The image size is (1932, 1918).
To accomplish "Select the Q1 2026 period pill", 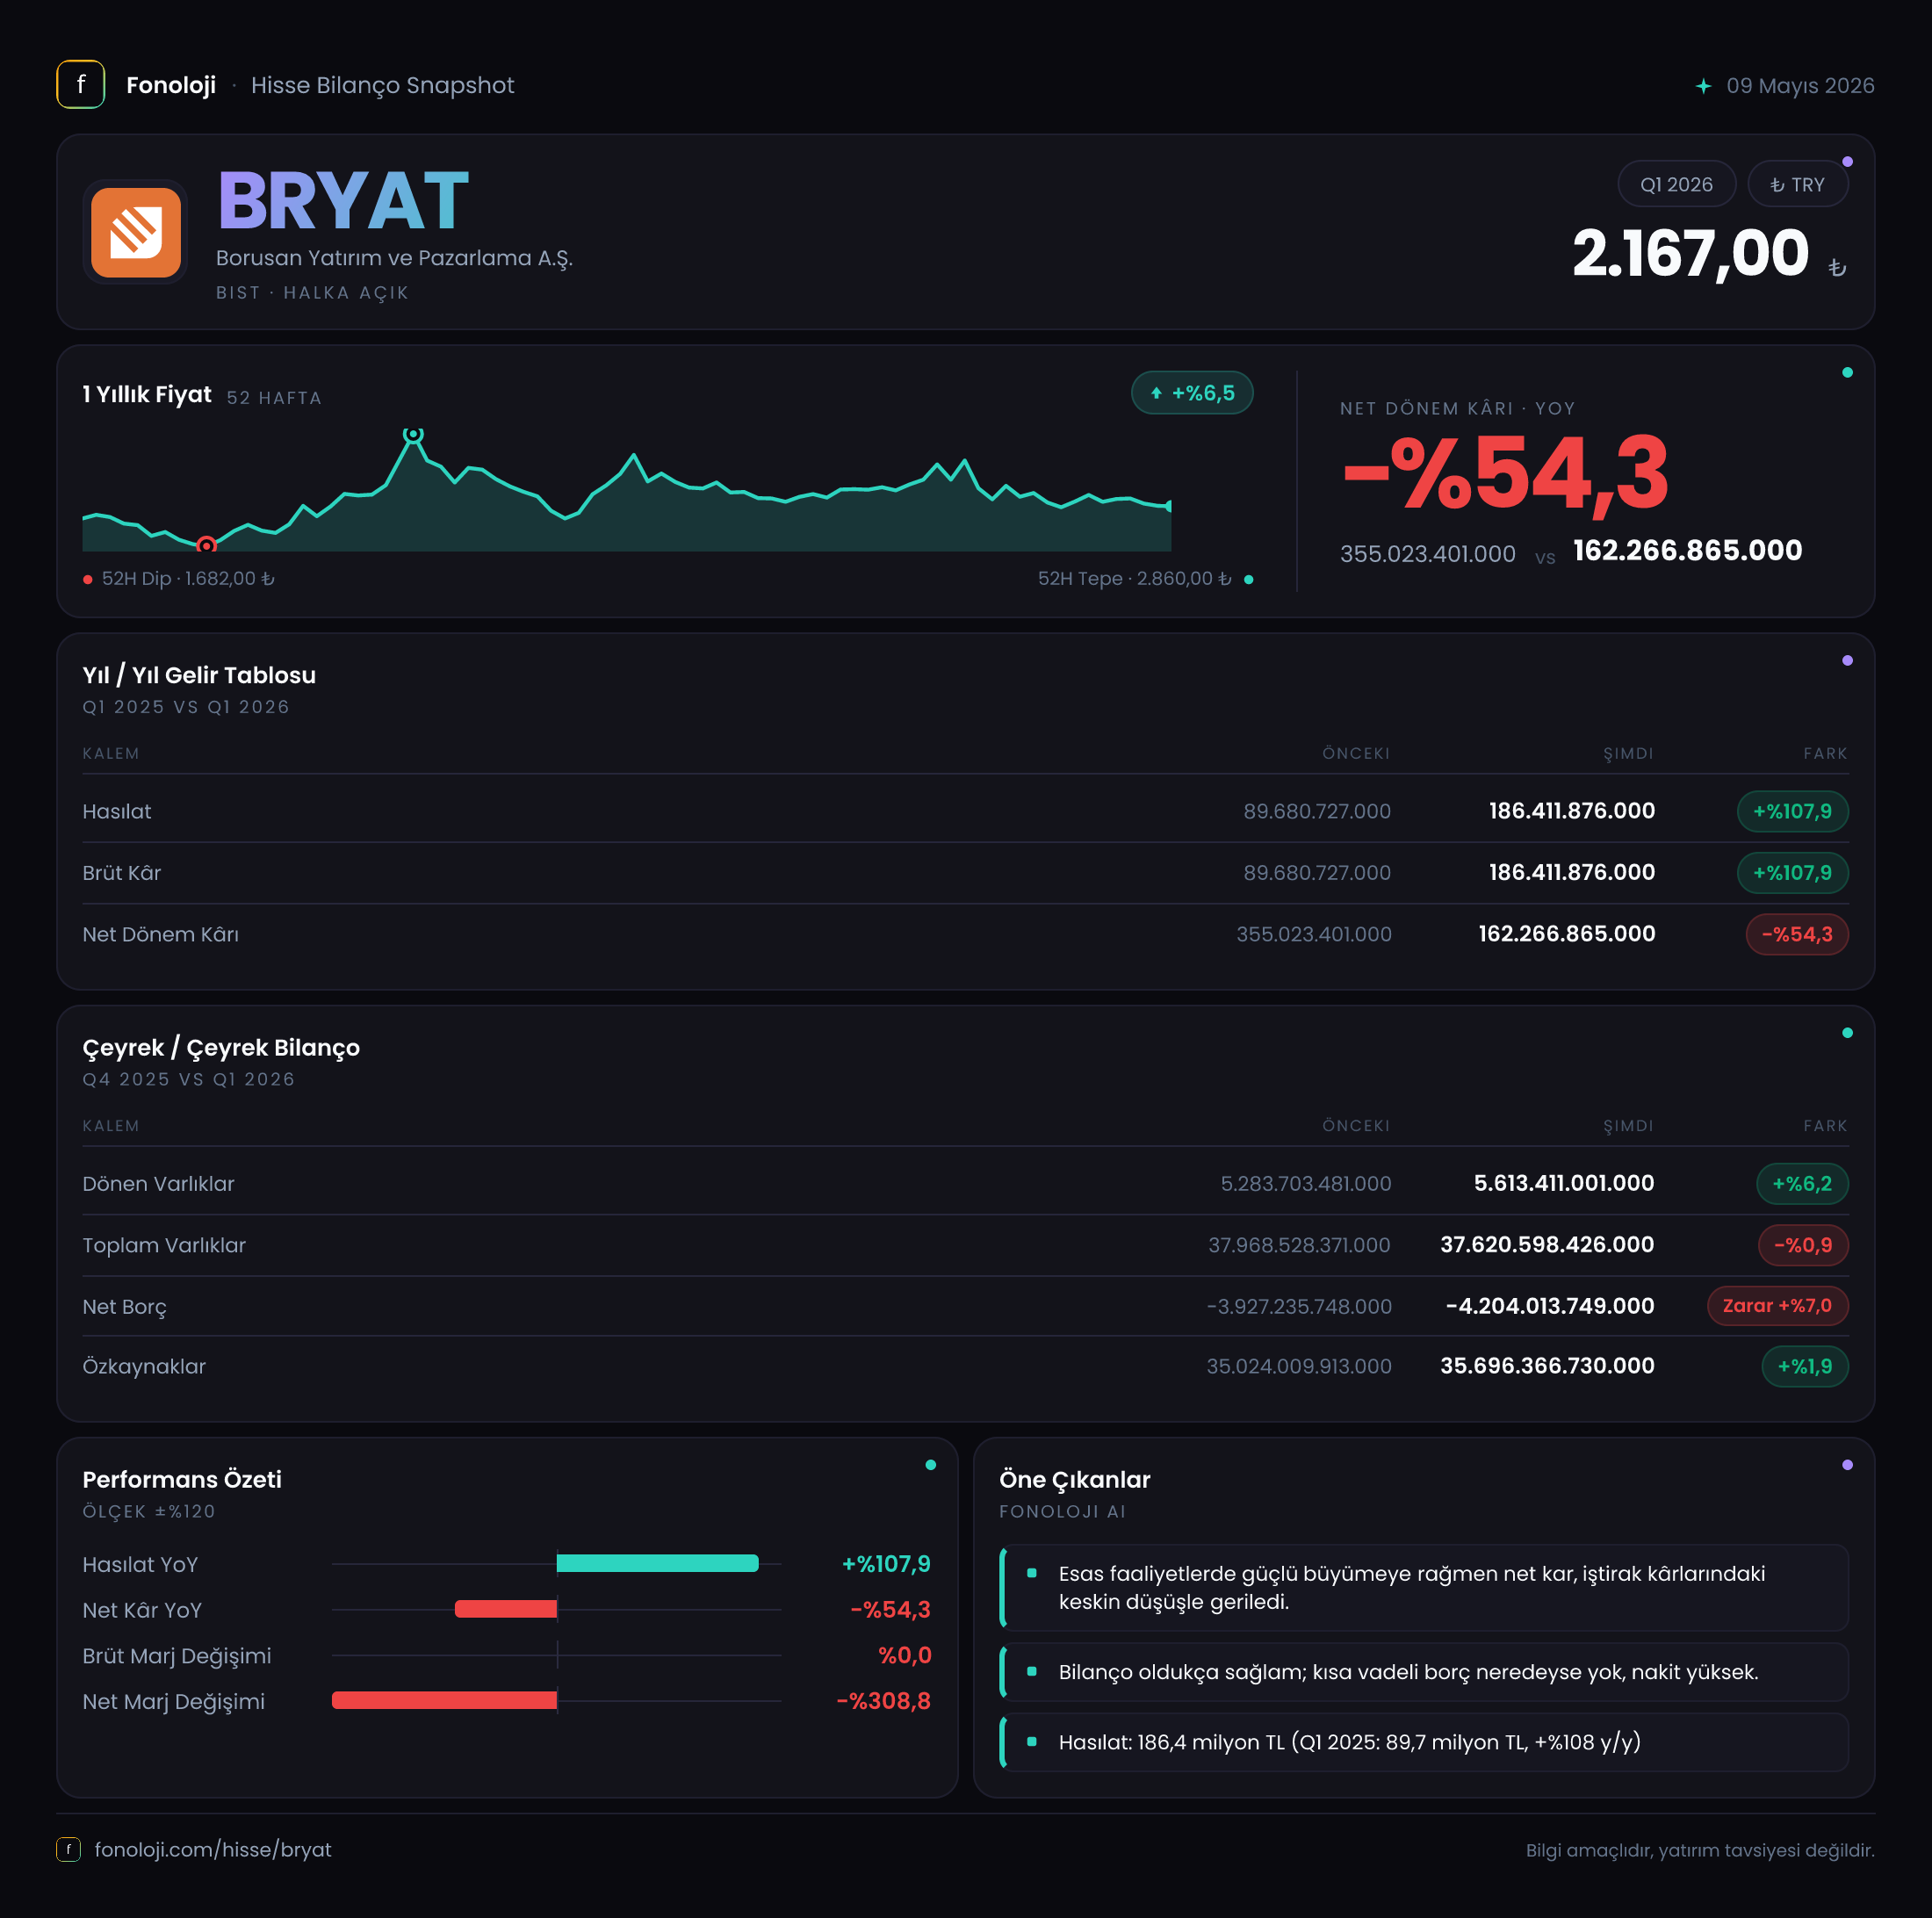I will click(1677, 184).
